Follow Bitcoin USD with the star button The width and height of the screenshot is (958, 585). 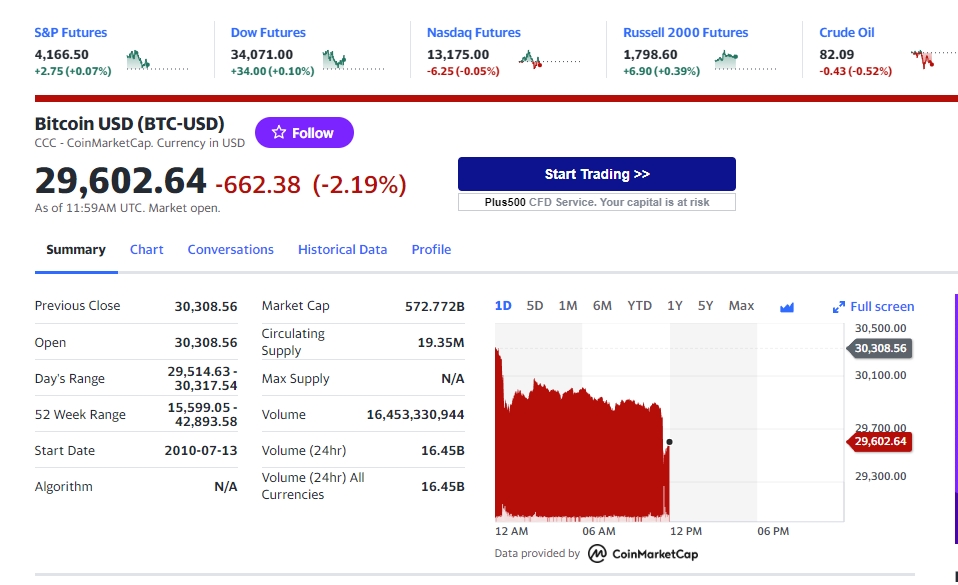click(x=304, y=133)
